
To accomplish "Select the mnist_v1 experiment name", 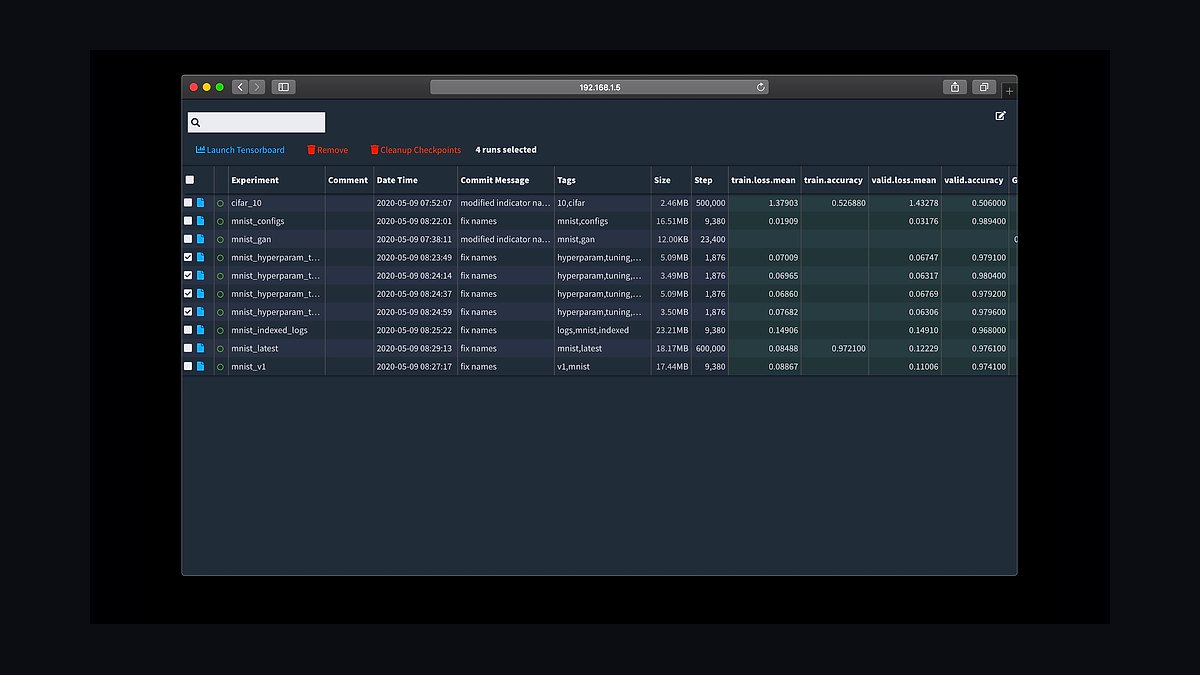I will pyautogui.click(x=249, y=366).
